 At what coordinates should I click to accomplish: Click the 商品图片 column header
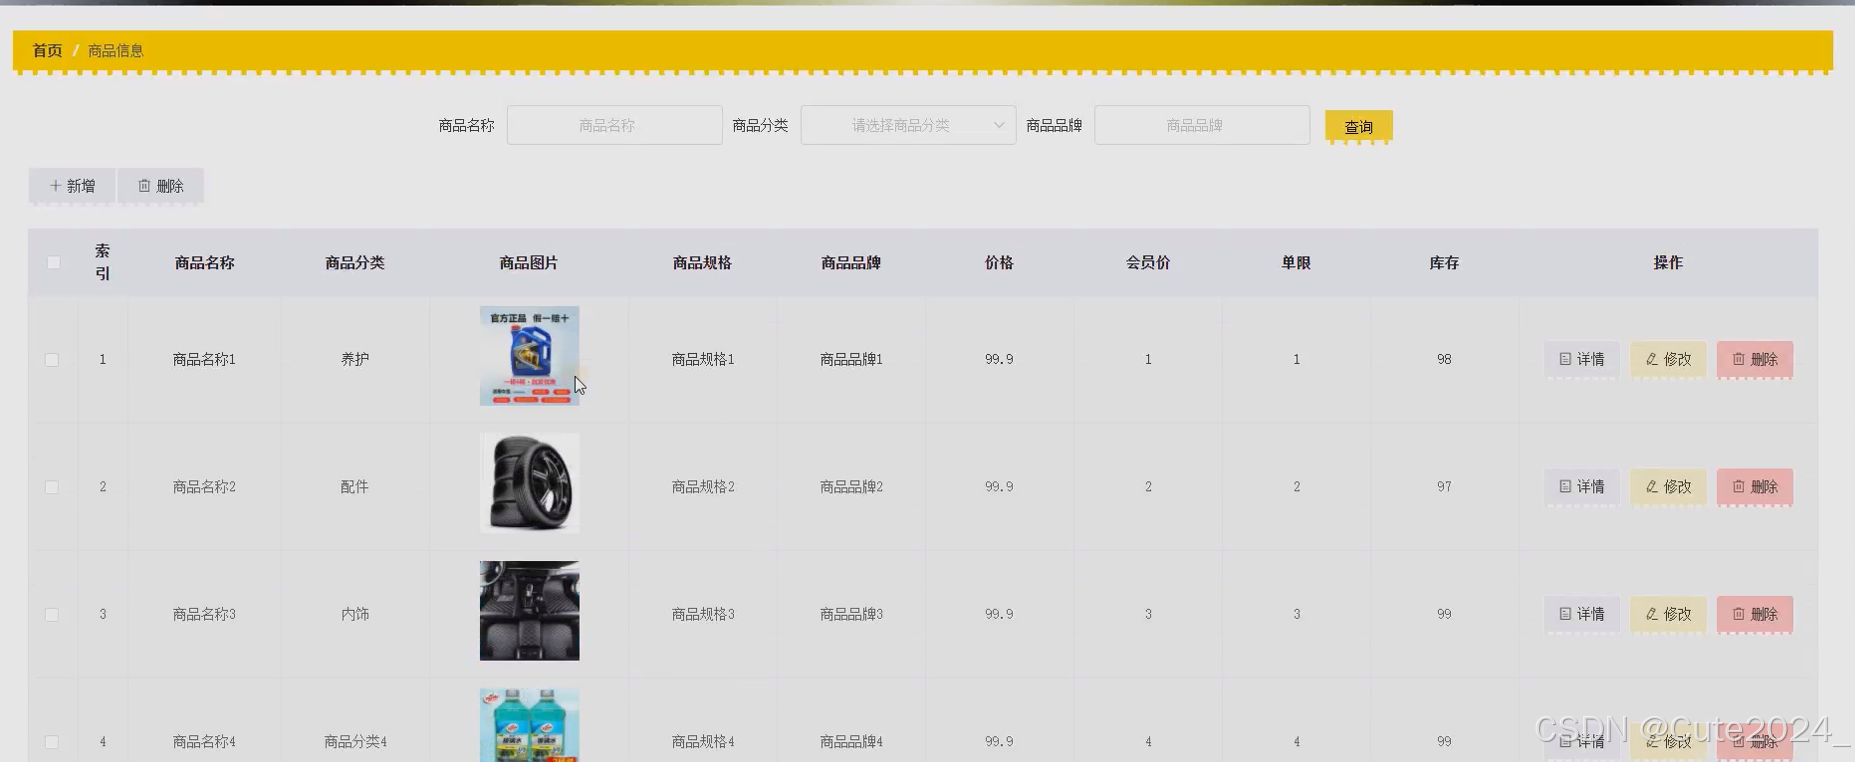(529, 263)
